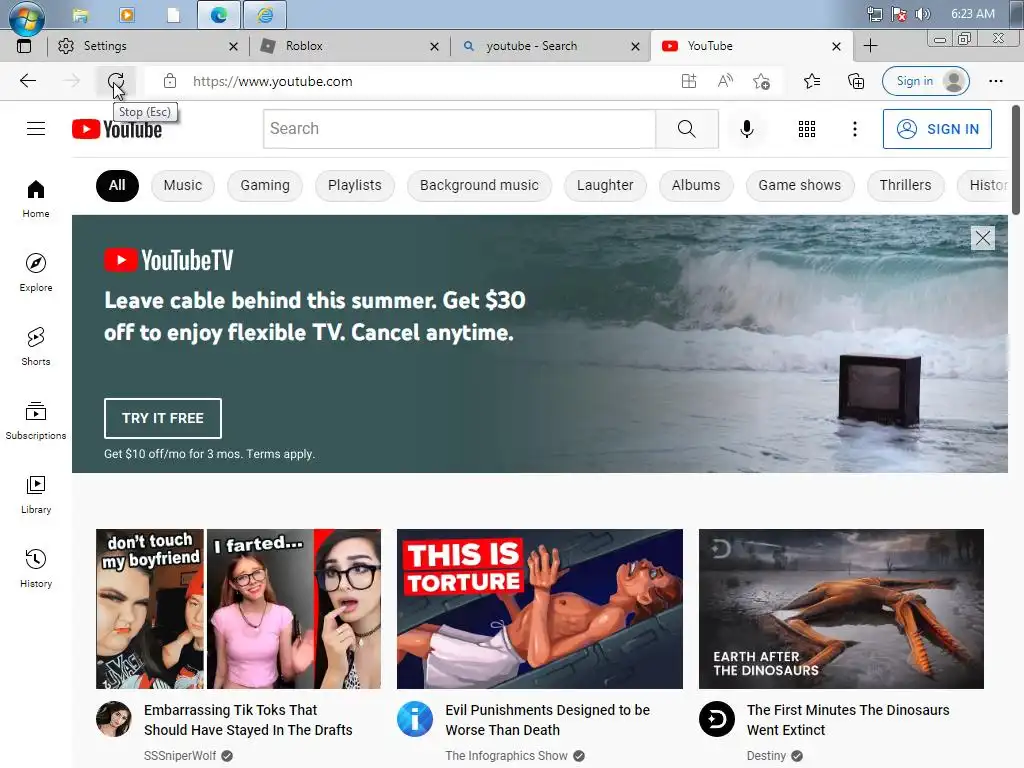This screenshot has height=768, width=1024.
Task: Click the Destiny channel avatar
Action: (x=716, y=719)
